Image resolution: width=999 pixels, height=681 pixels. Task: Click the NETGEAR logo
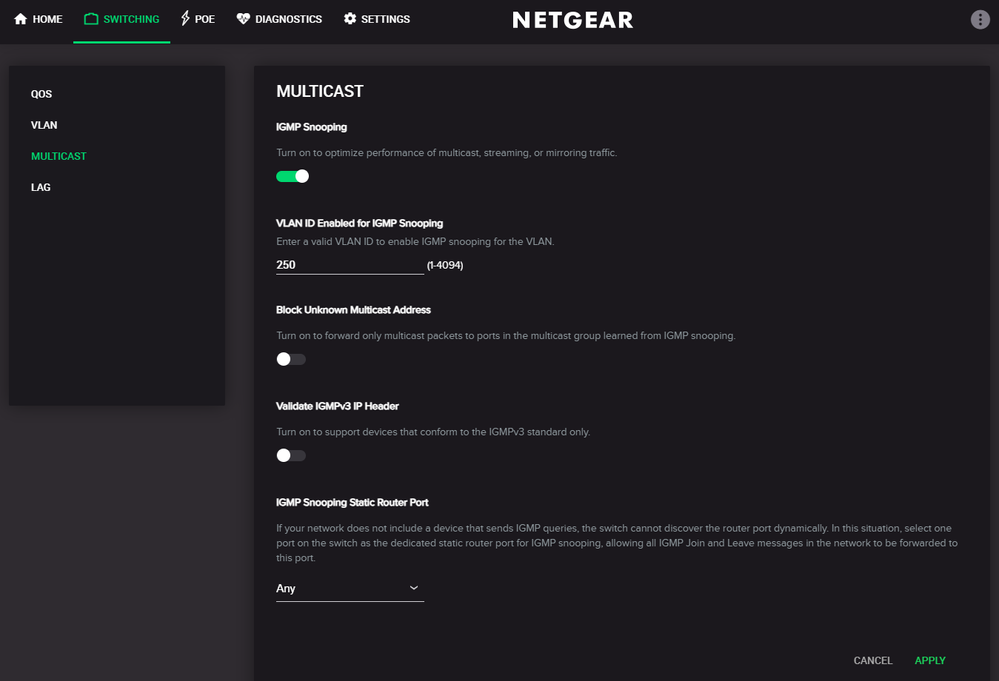572,18
